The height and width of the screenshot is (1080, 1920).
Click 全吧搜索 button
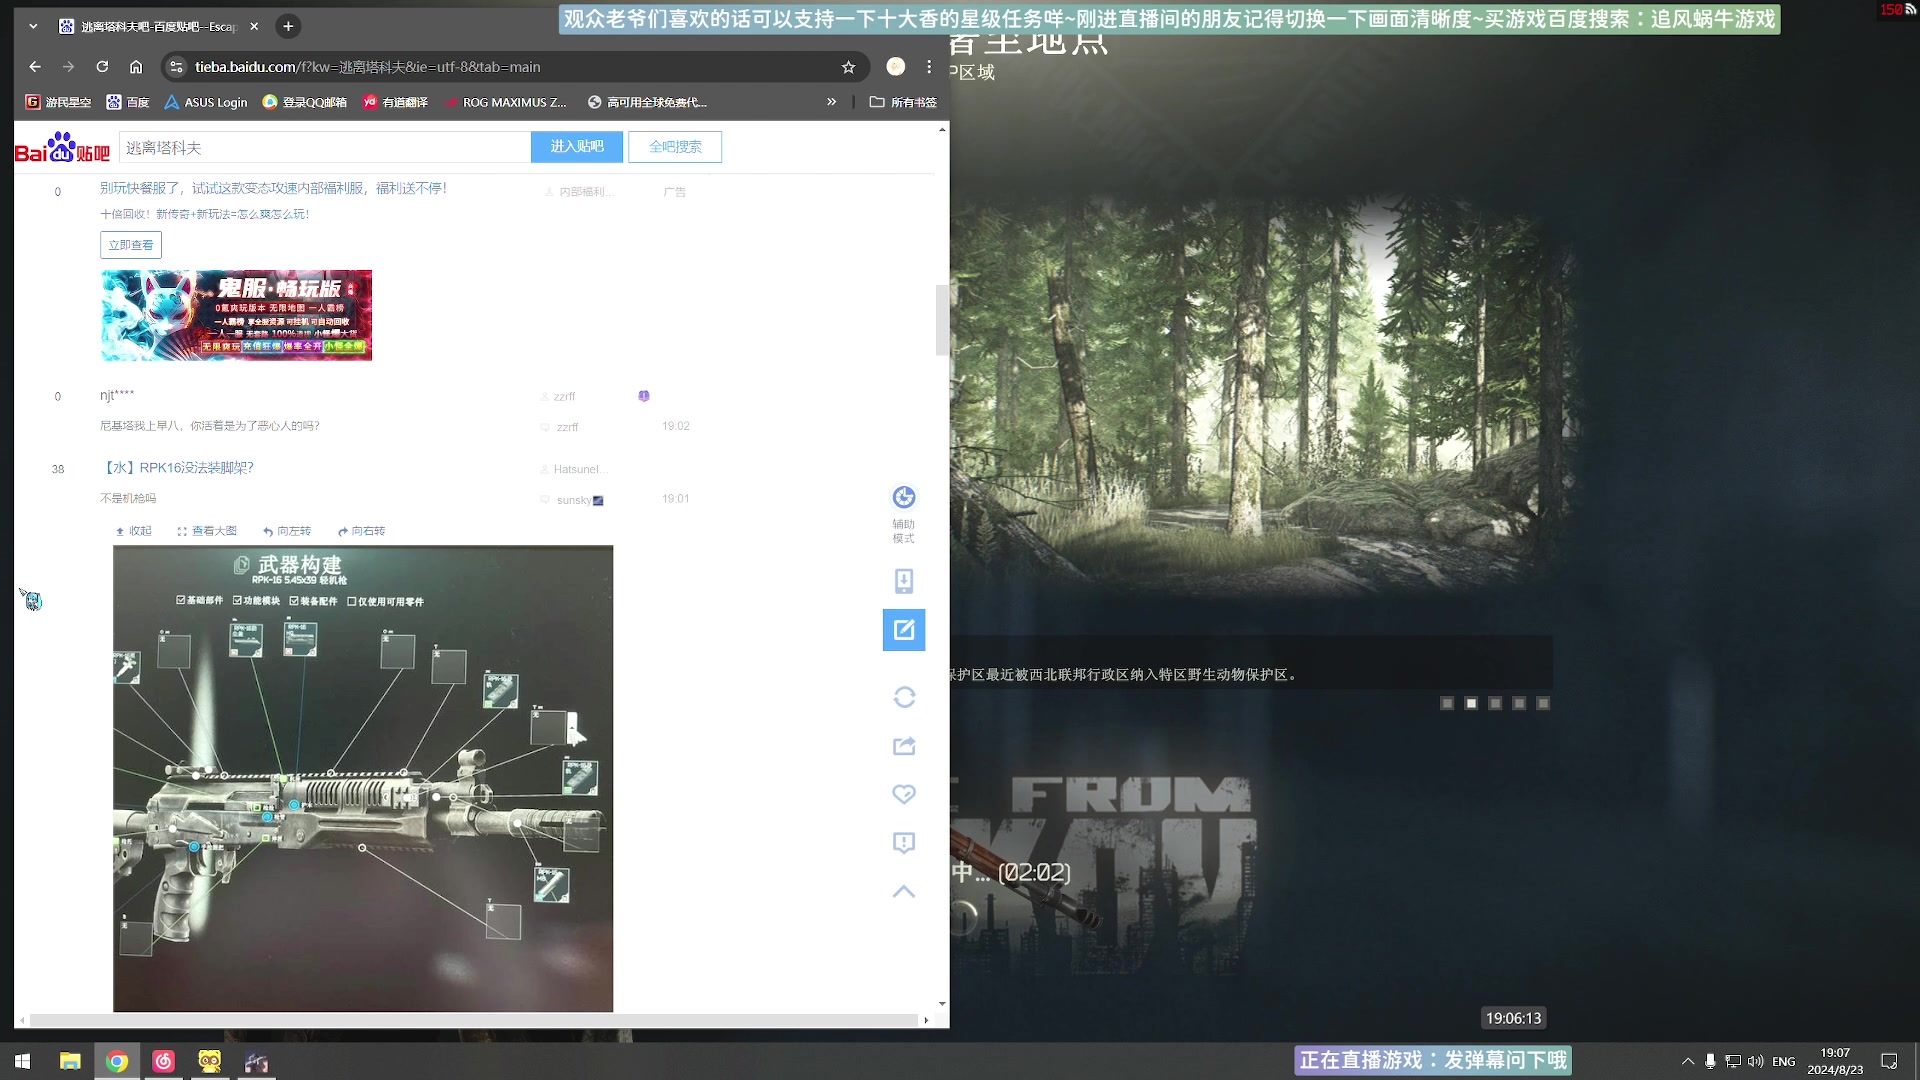(675, 147)
